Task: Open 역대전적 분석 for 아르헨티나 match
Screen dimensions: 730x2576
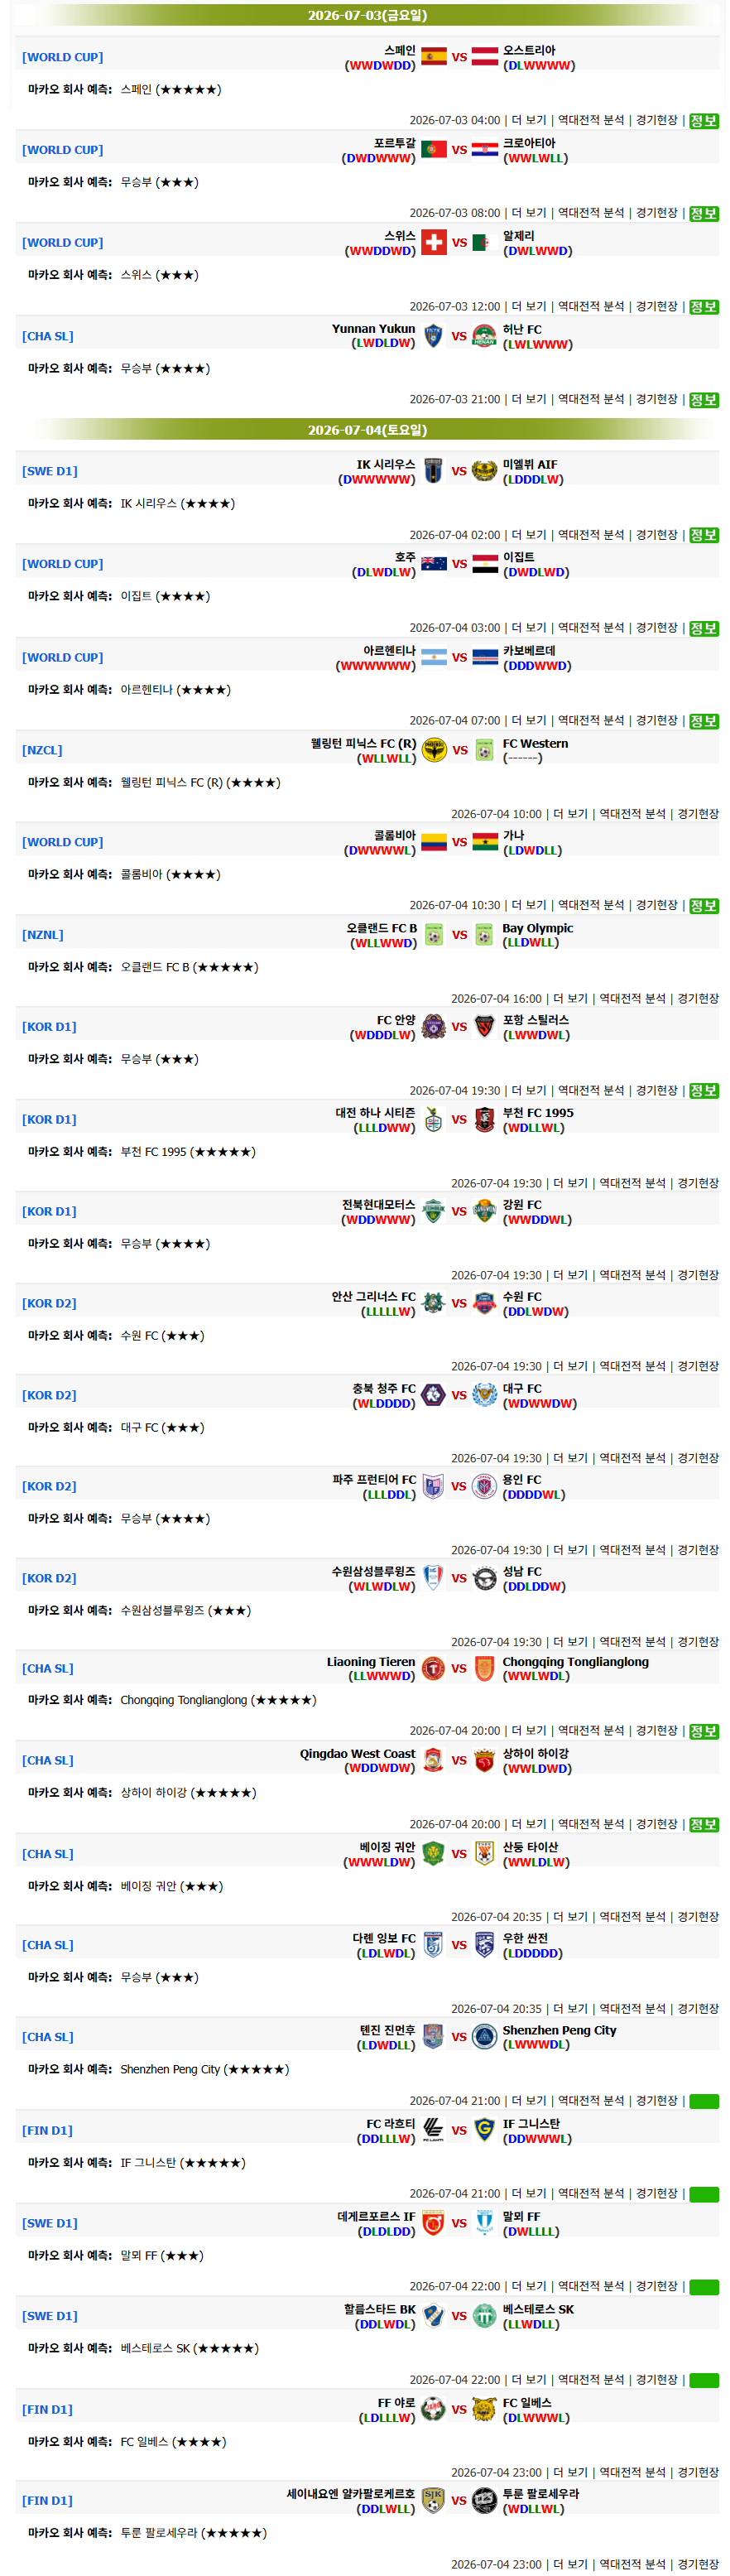Action: [591, 720]
